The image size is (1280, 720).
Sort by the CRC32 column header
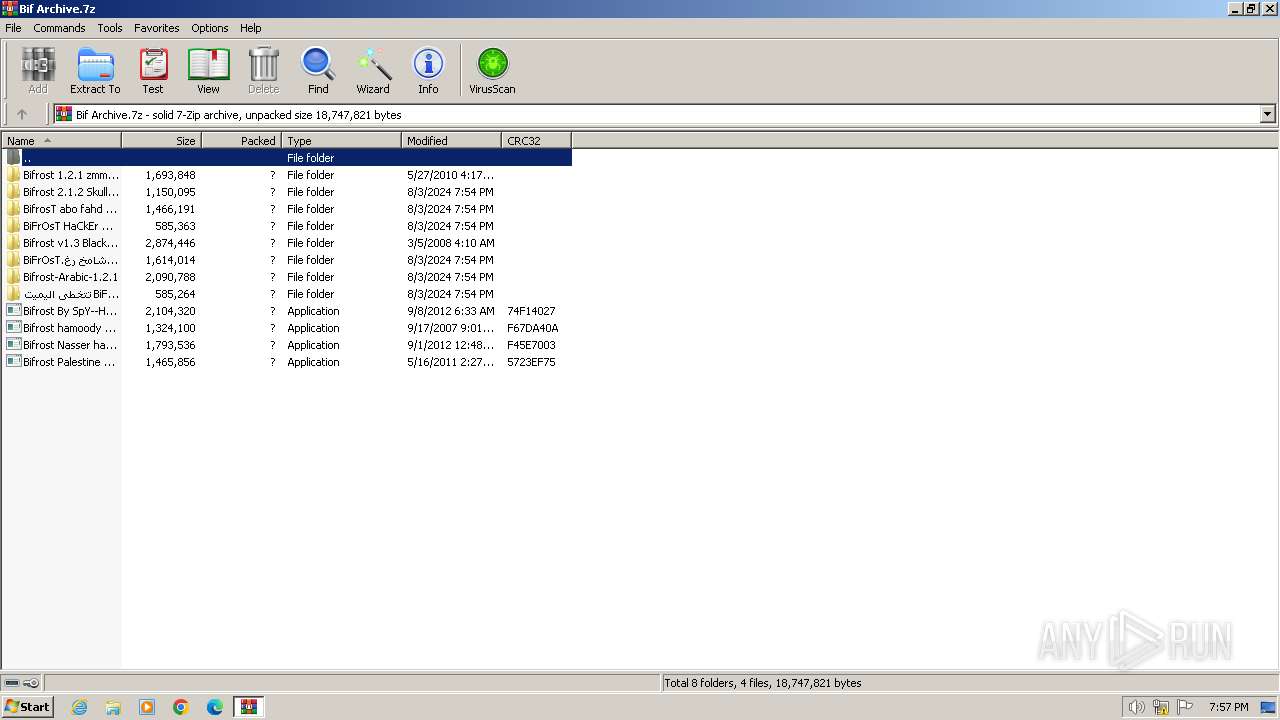[x=536, y=141]
